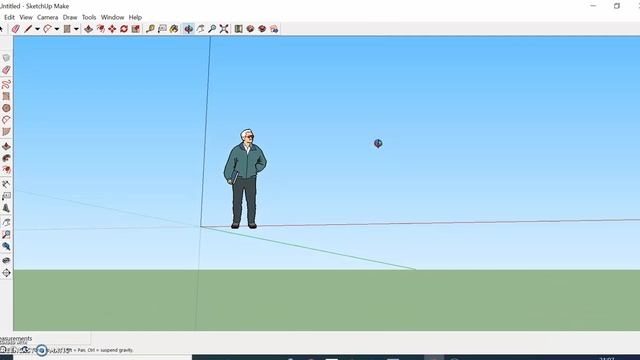The image size is (640, 360).
Task: Select the Look Around eye tool
Action: coord(6,260)
